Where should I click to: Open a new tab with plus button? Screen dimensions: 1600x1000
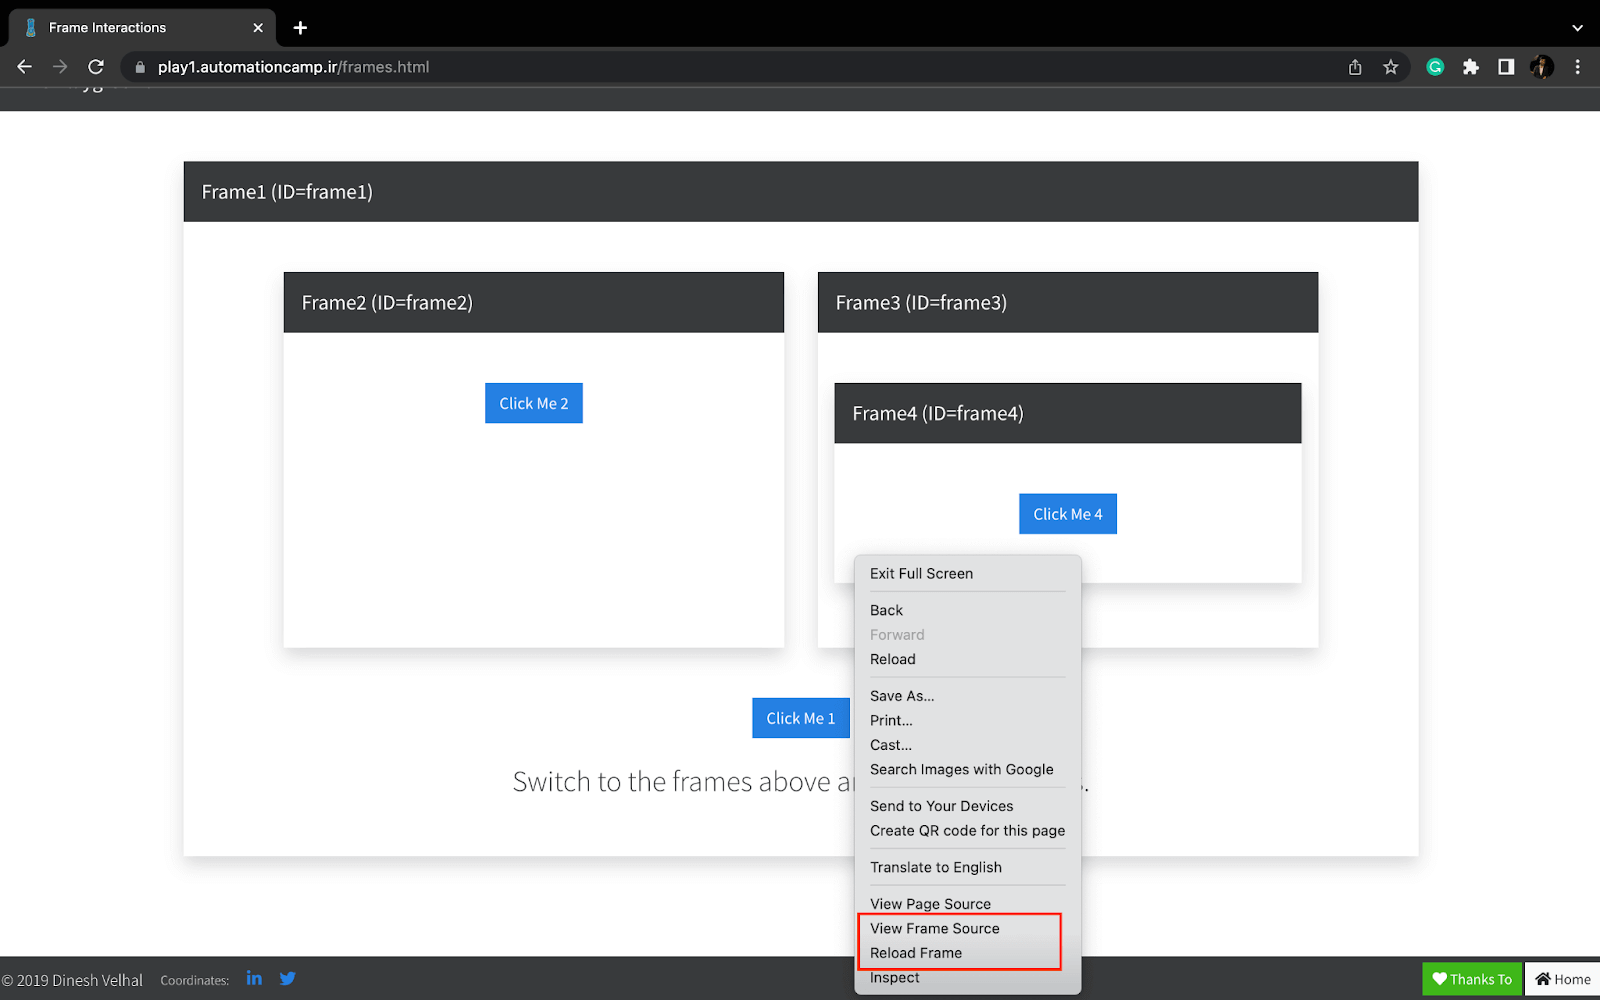click(x=300, y=28)
